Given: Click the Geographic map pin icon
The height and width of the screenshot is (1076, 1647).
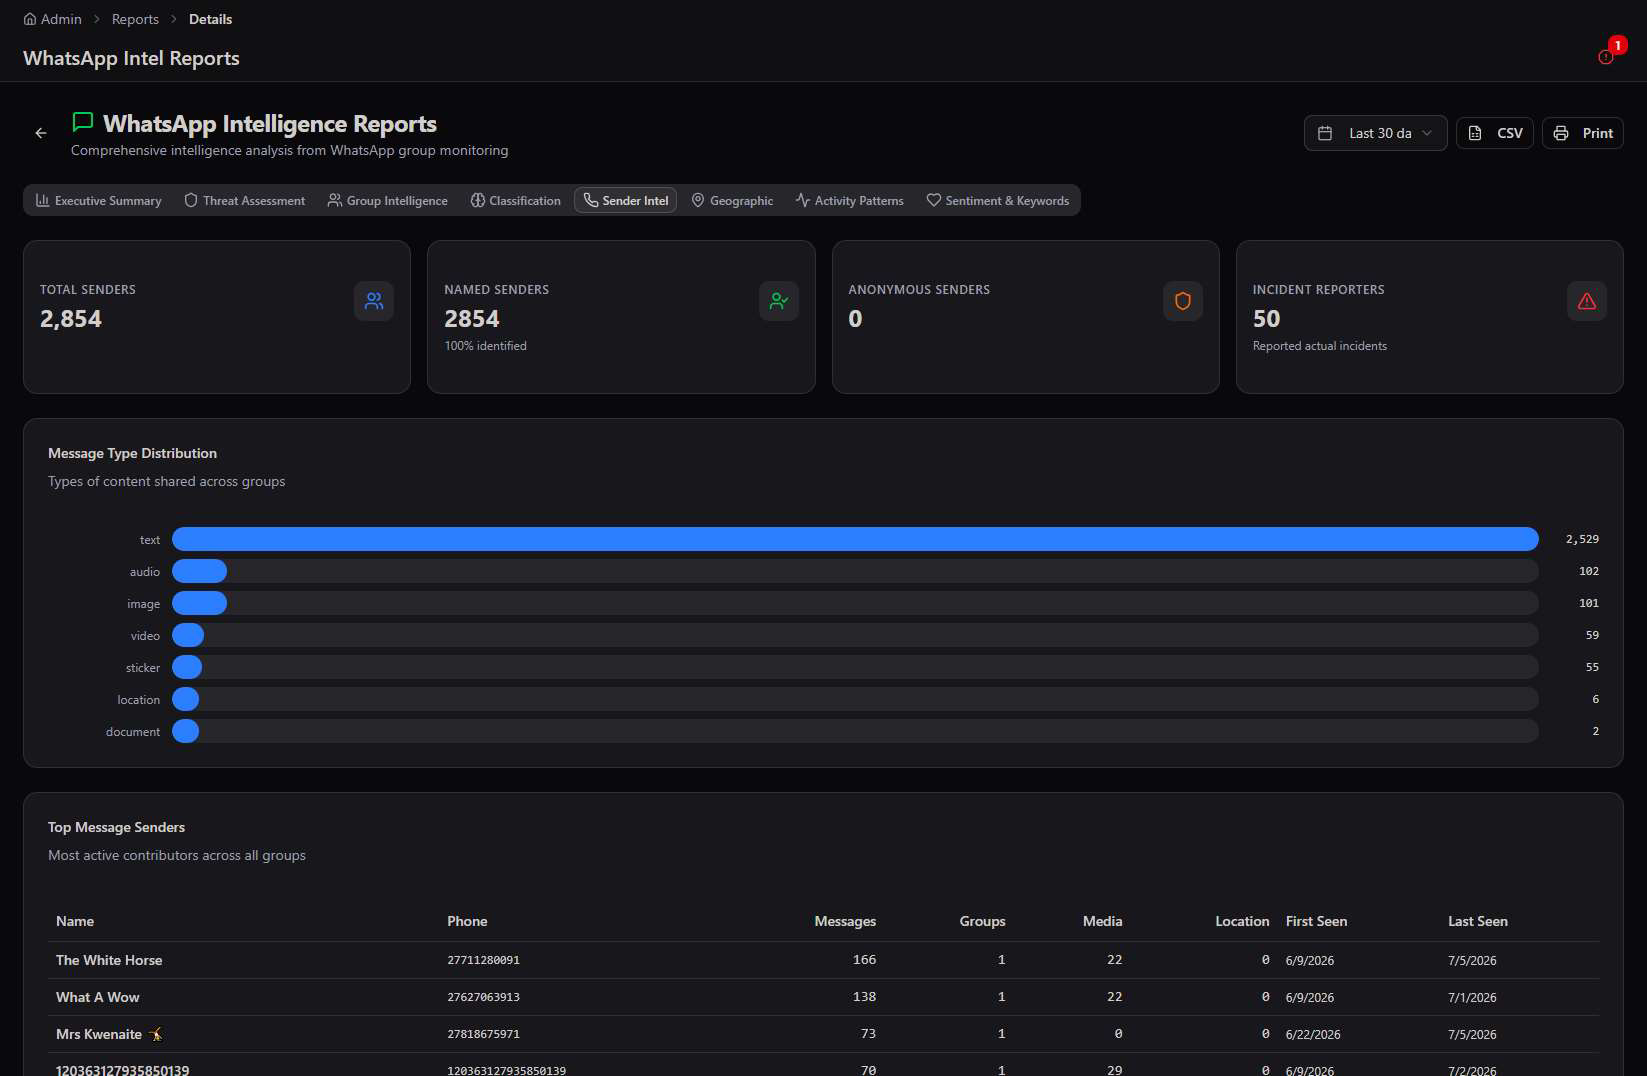Looking at the screenshot, I should point(698,200).
